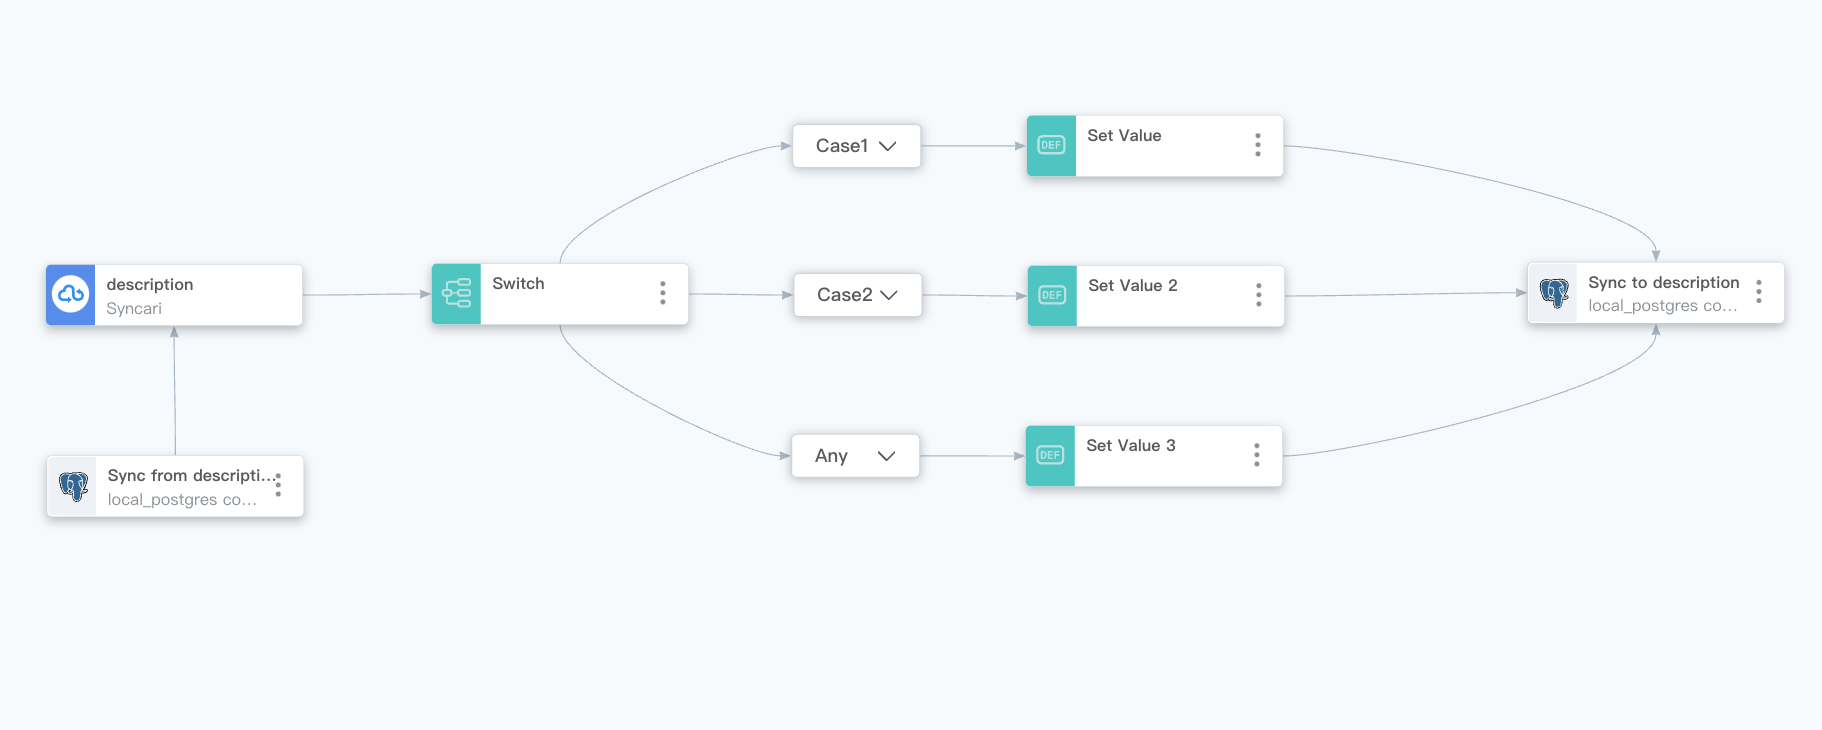1822x730 pixels.
Task: Click the Postgres icon on Sync from description
Action: 73,486
